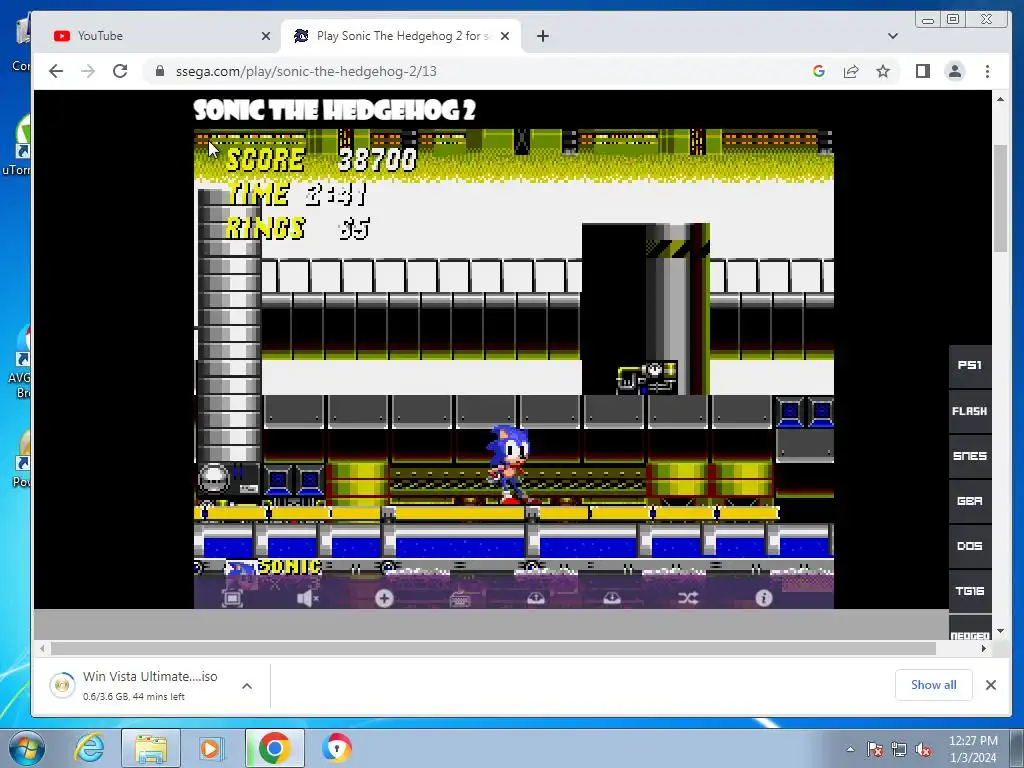Click the vertical page scrollbar thumb

[x=1000, y=198]
